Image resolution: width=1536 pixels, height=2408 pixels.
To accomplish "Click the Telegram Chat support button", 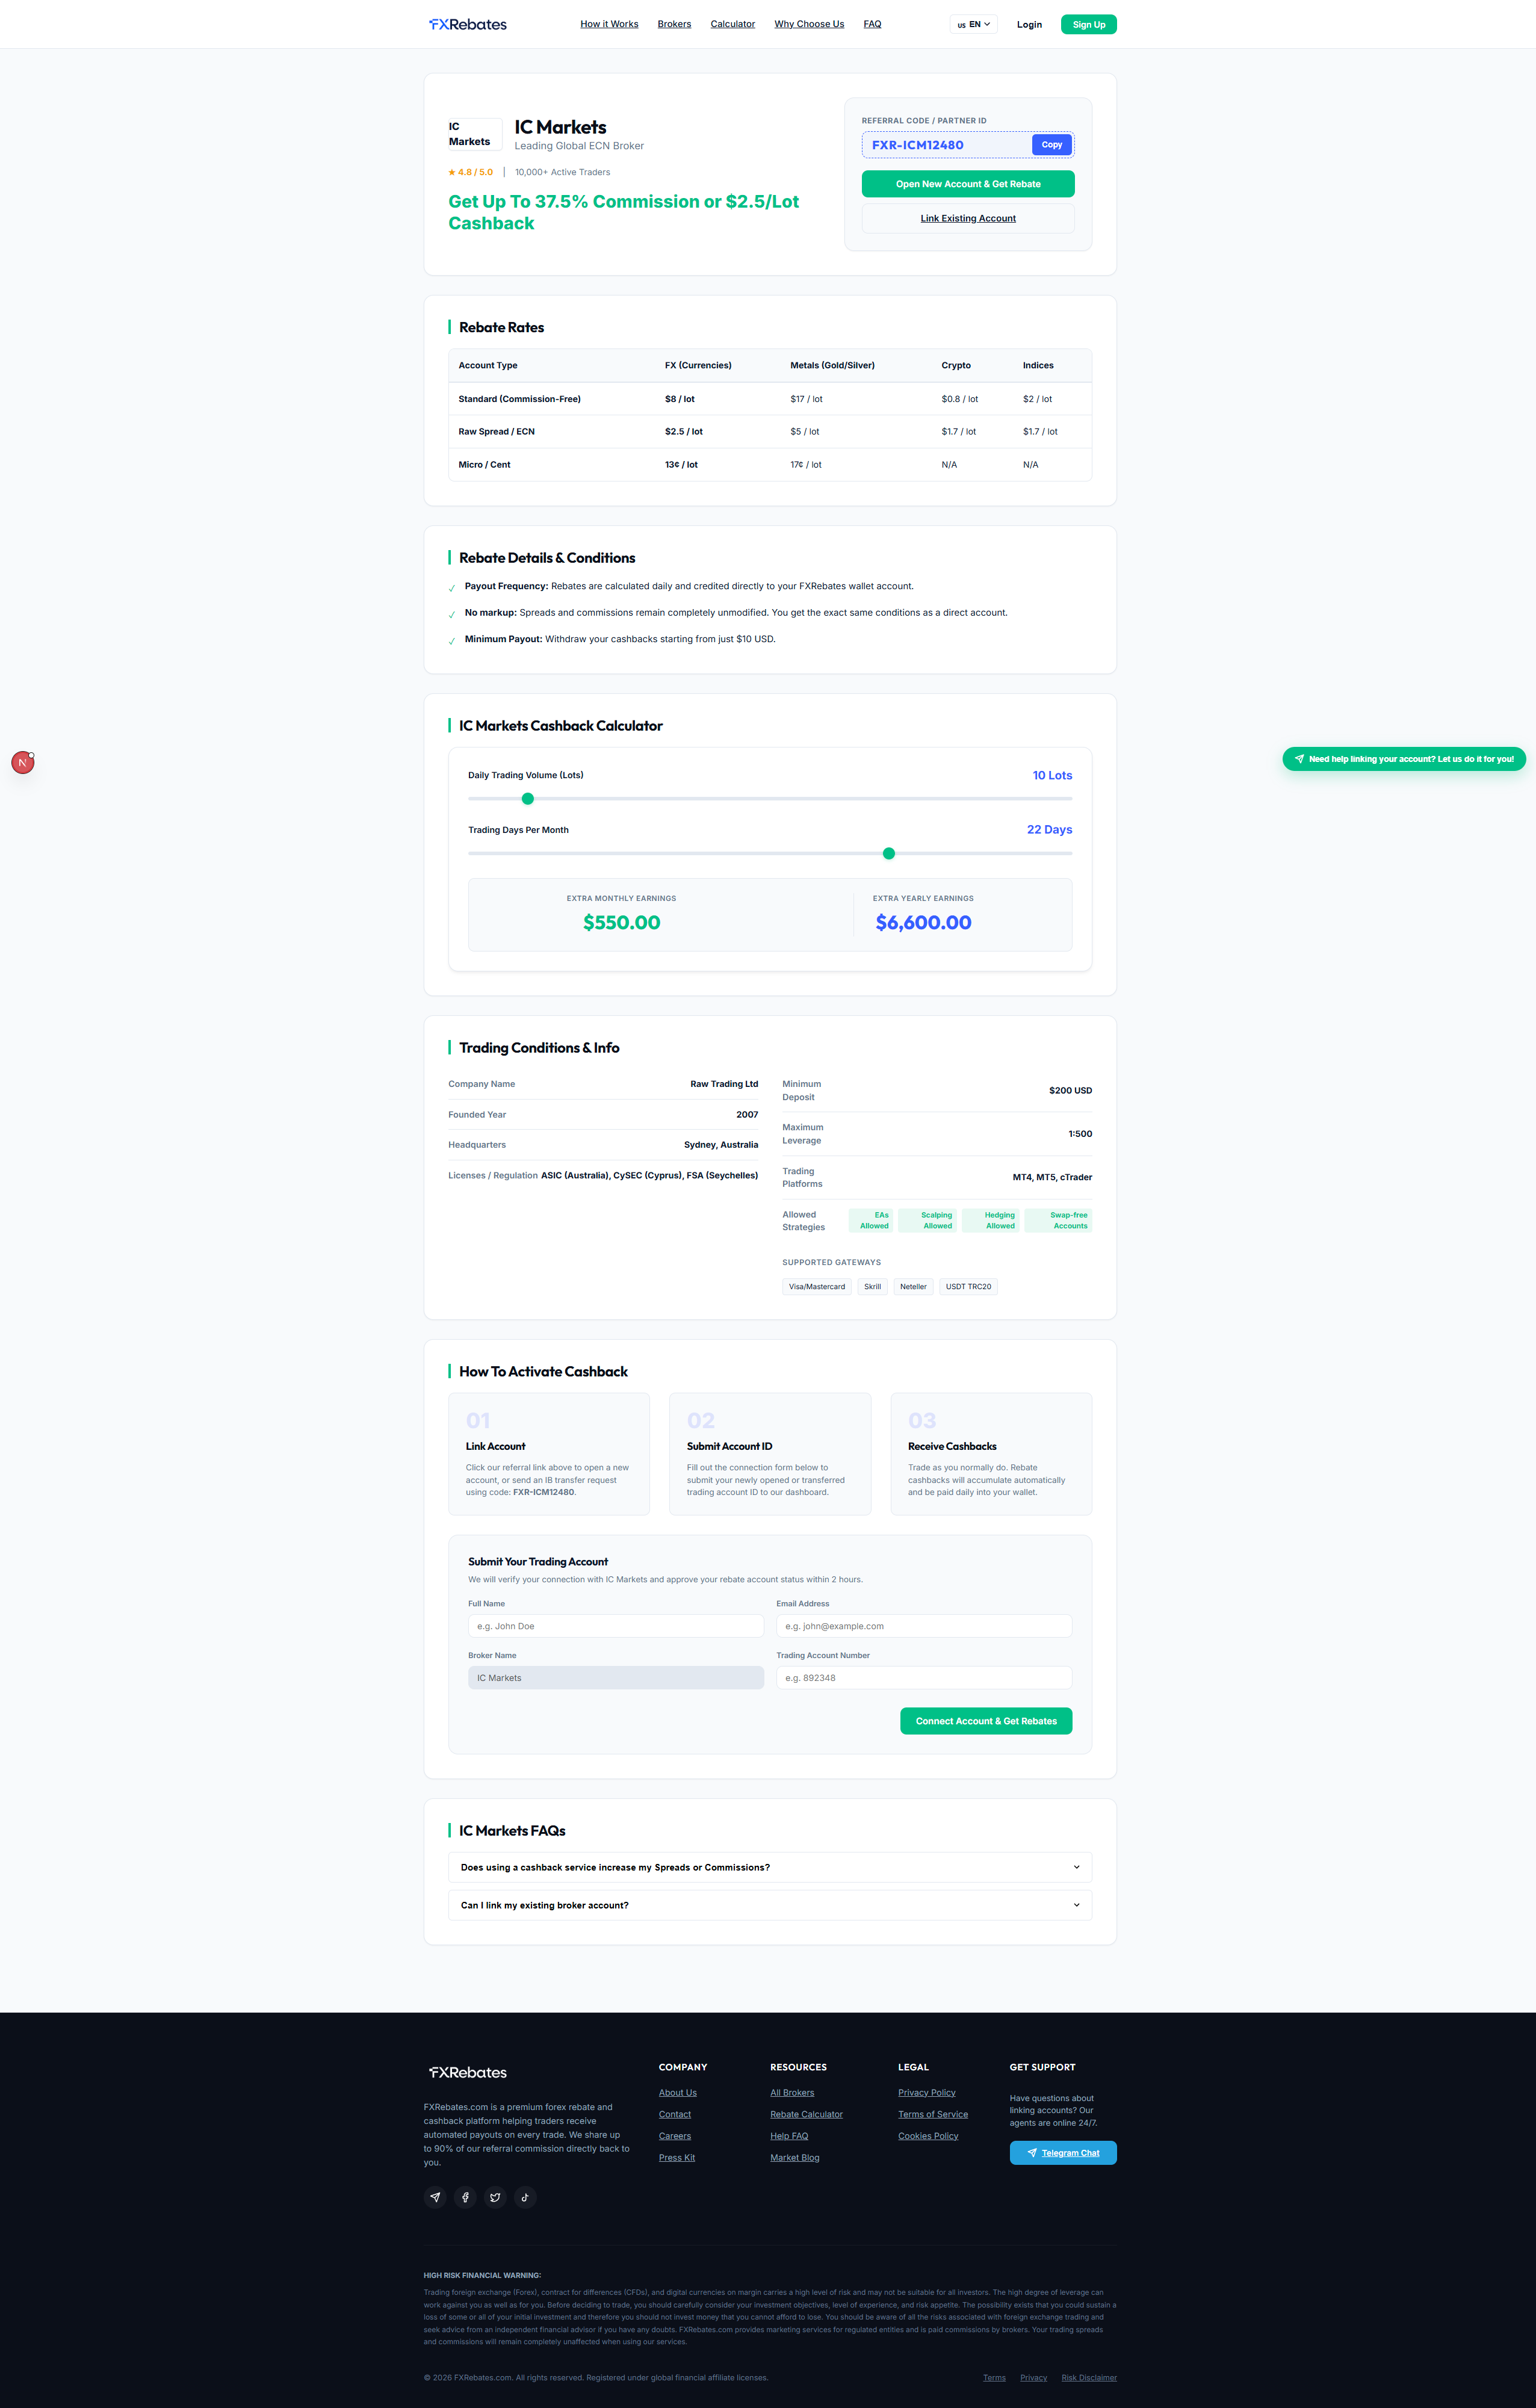I will (x=1063, y=2153).
